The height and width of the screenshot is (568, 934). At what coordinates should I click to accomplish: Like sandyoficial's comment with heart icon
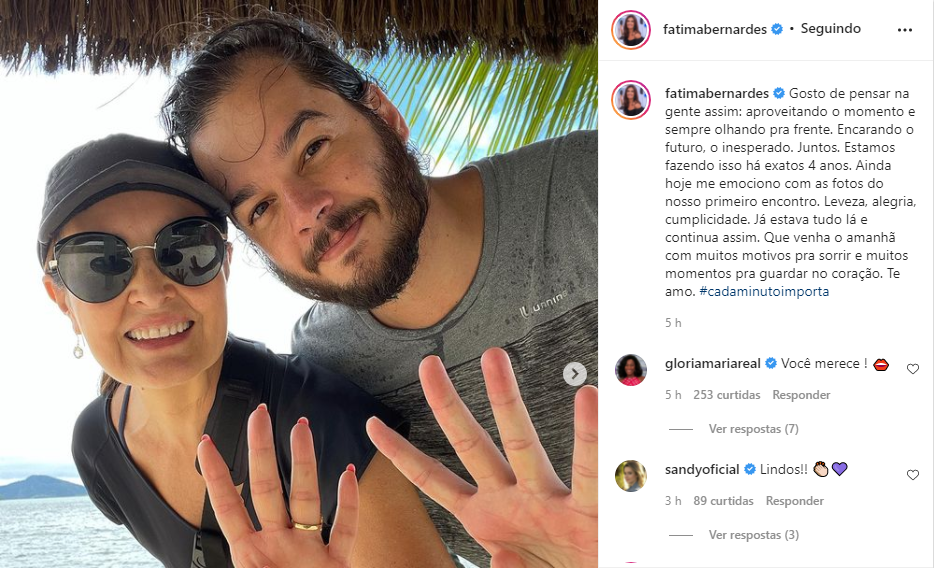(x=913, y=475)
